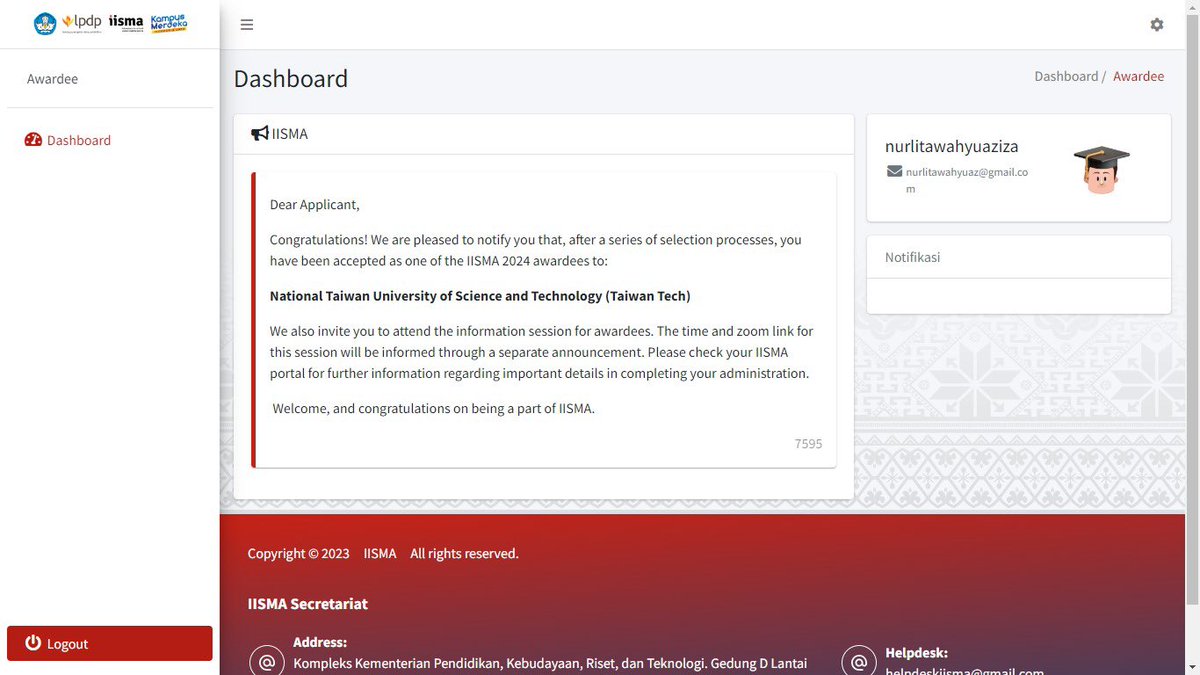
Task: Click the at-sign icon beside Helpdesk
Action: pos(859,662)
